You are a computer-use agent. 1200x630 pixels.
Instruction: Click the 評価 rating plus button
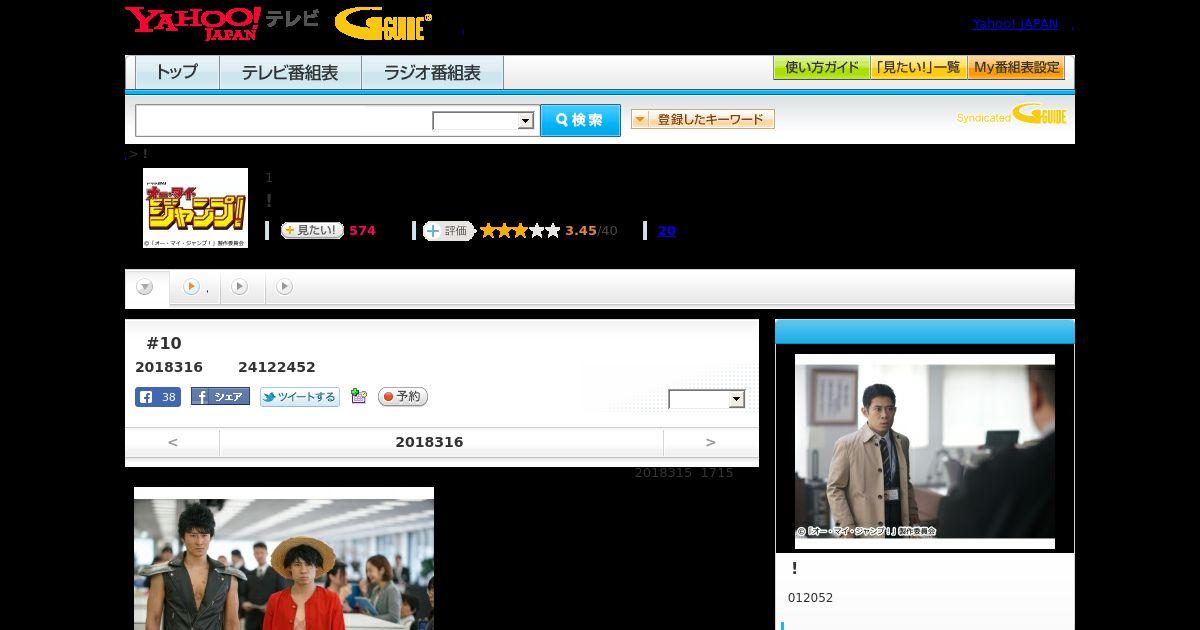[448, 230]
